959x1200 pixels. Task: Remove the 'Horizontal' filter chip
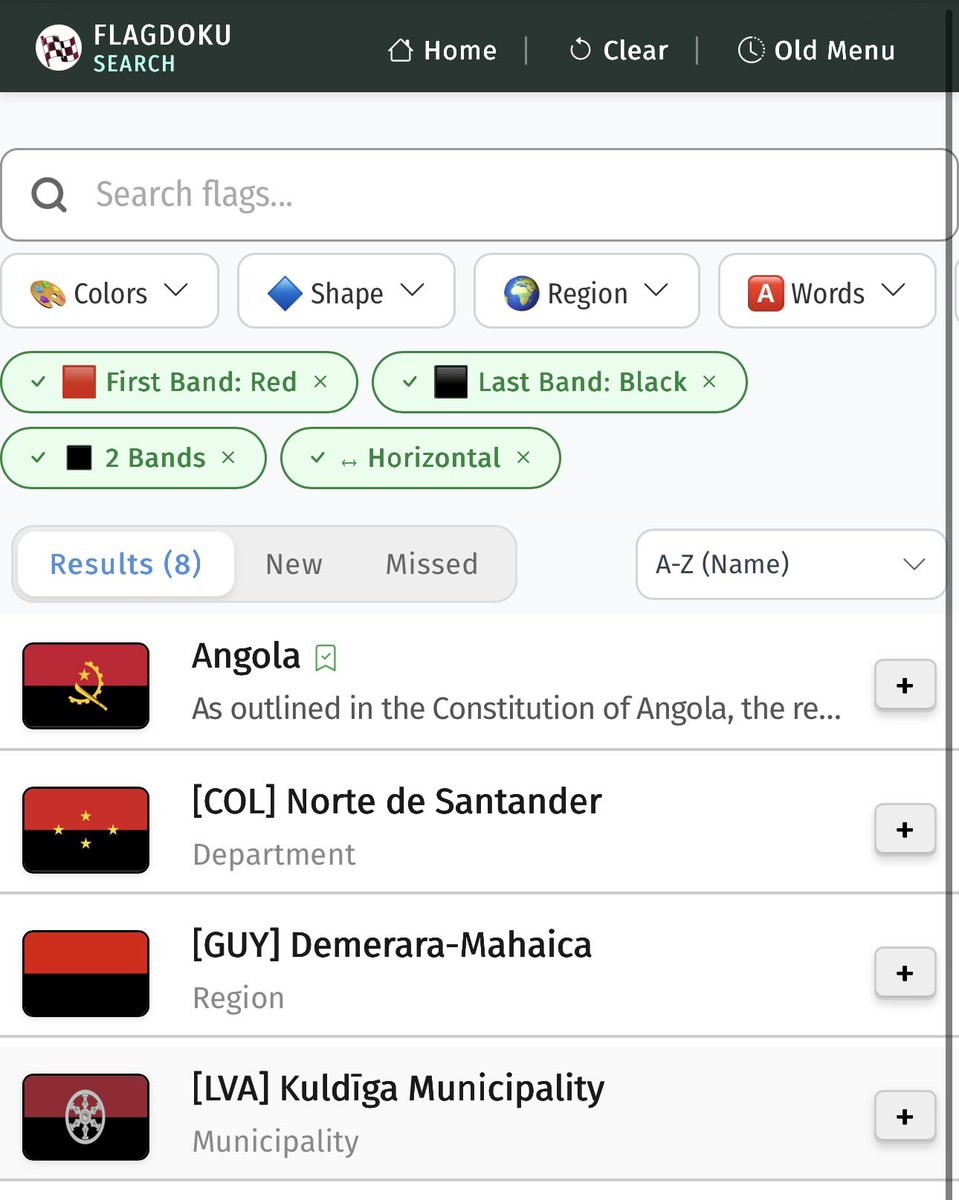pos(523,458)
